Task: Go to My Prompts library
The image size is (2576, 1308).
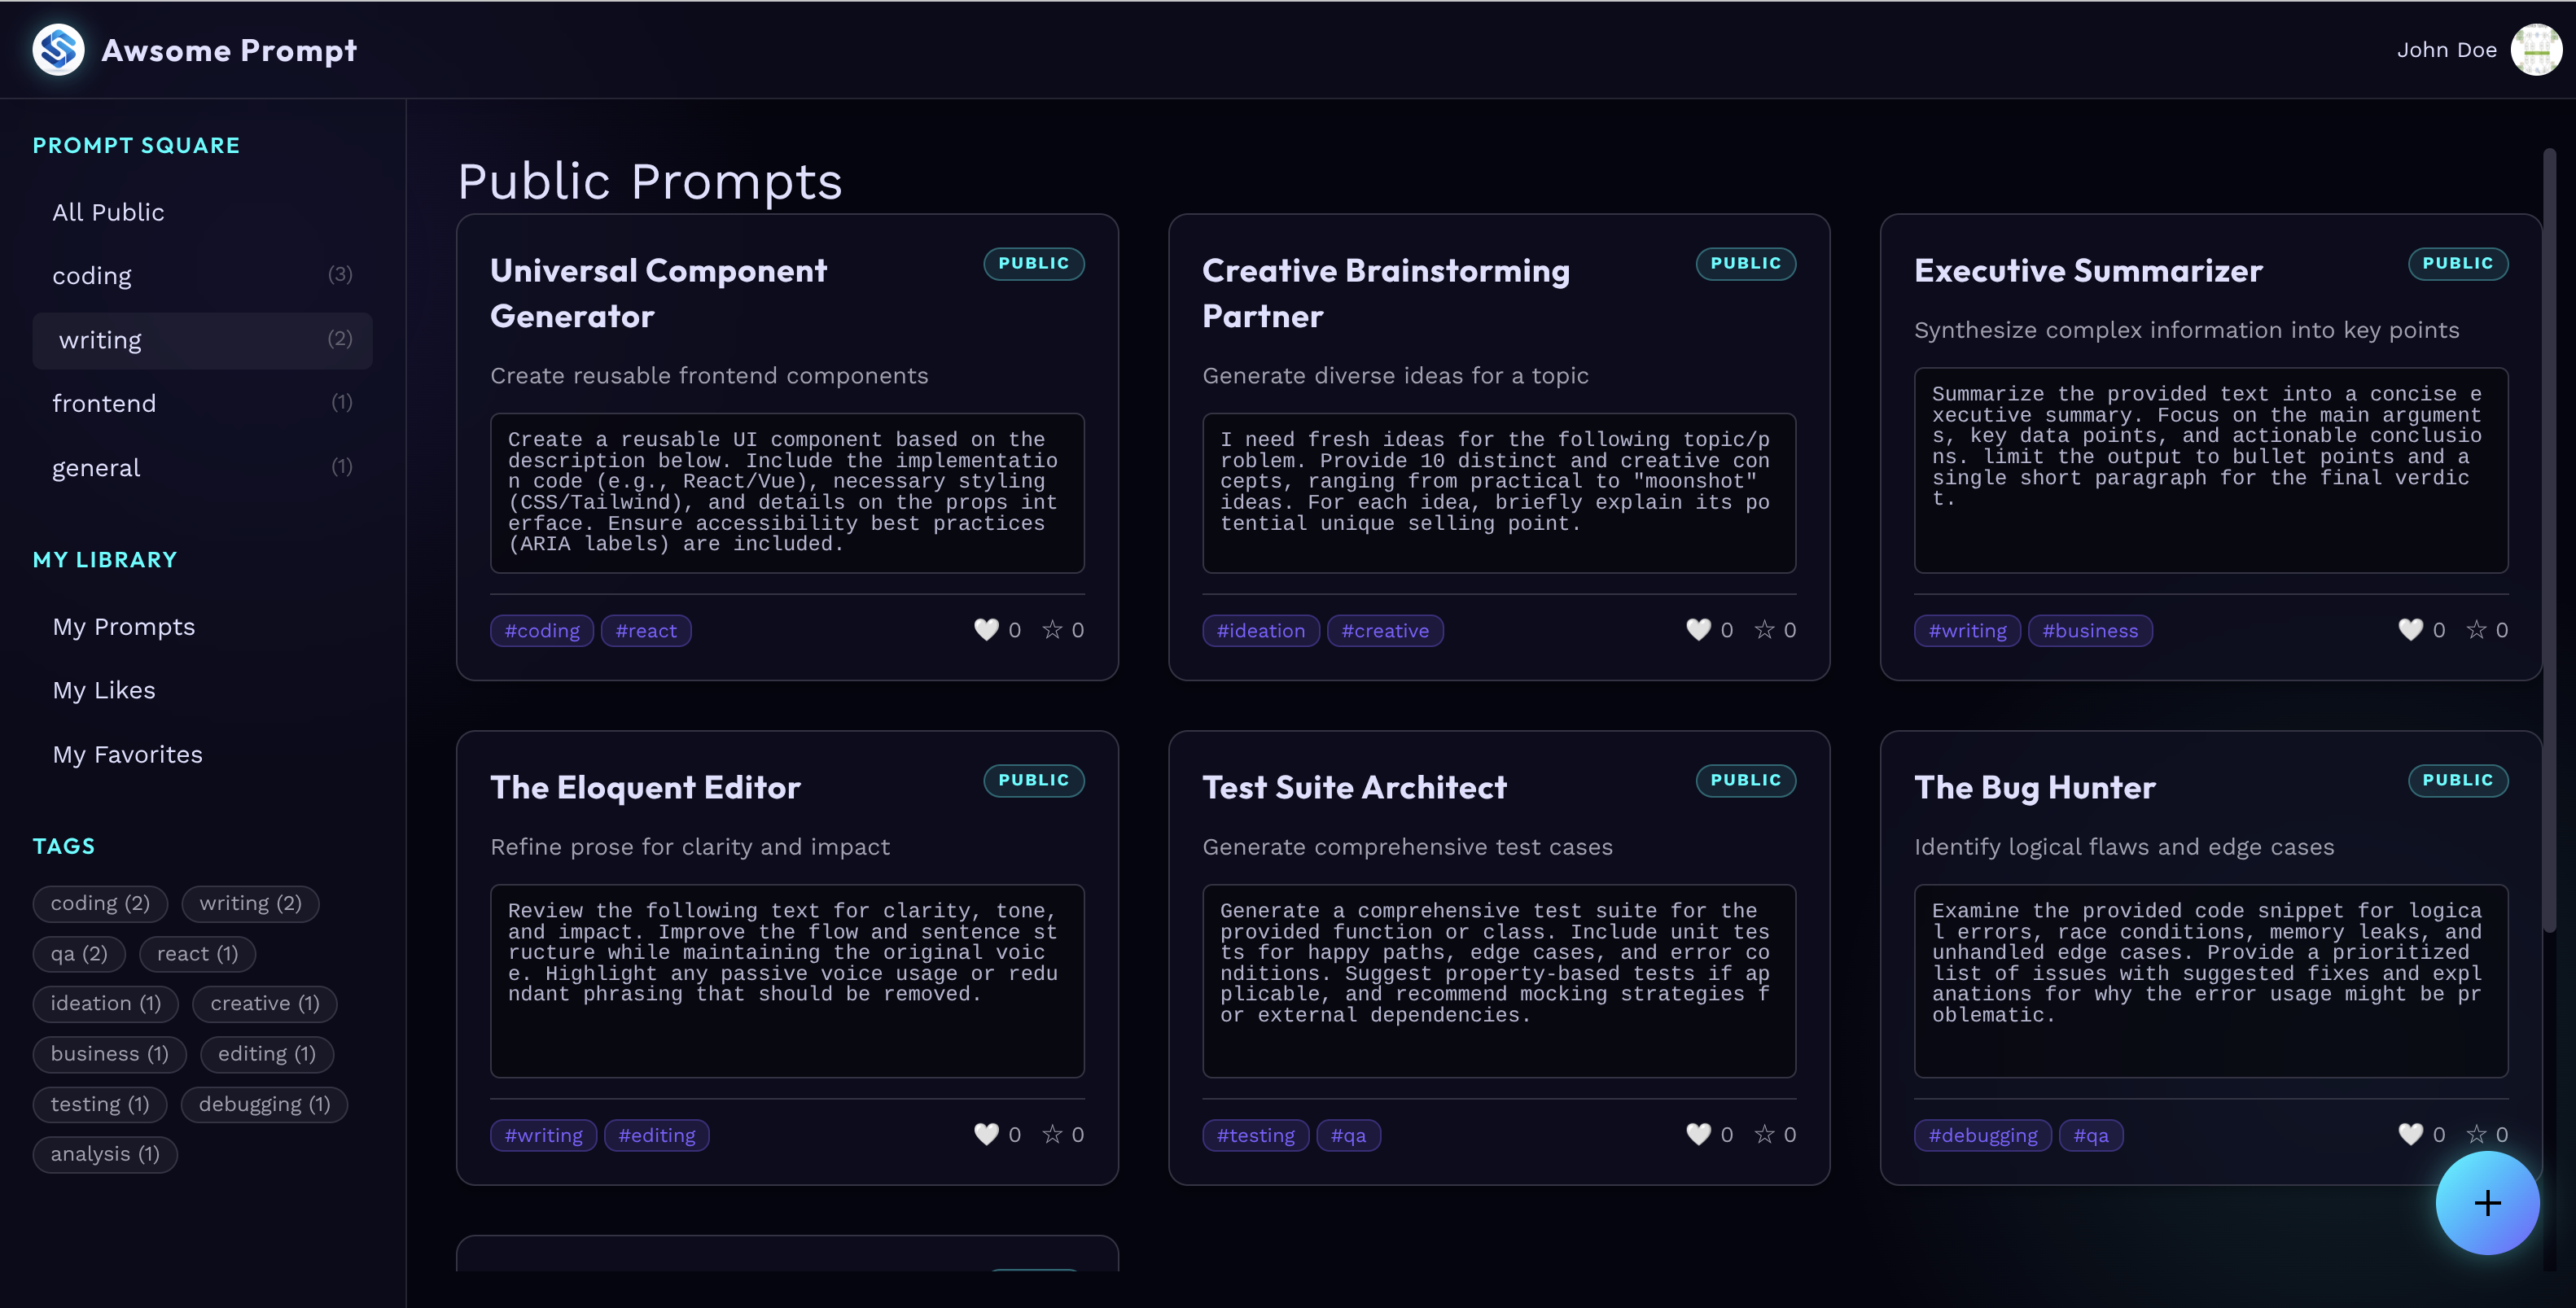Action: (124, 627)
